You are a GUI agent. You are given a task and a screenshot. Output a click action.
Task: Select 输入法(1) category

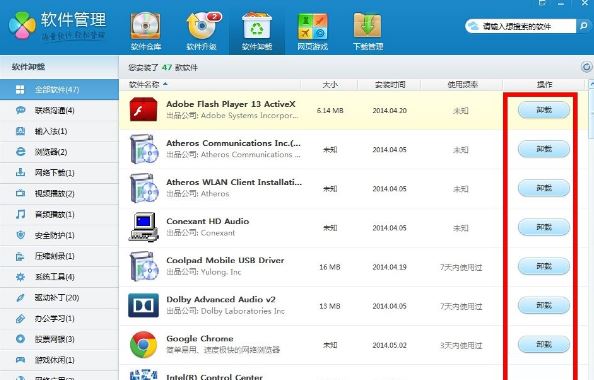tap(59, 131)
